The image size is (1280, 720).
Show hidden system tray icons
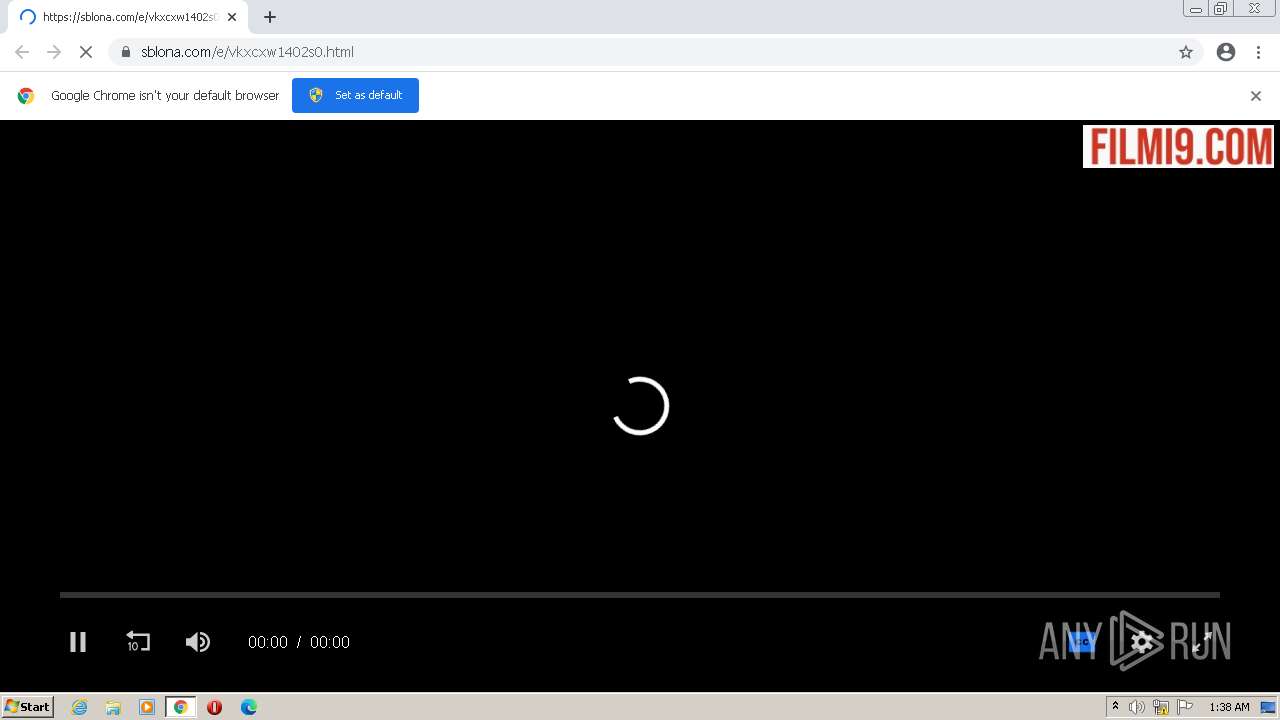1115,707
